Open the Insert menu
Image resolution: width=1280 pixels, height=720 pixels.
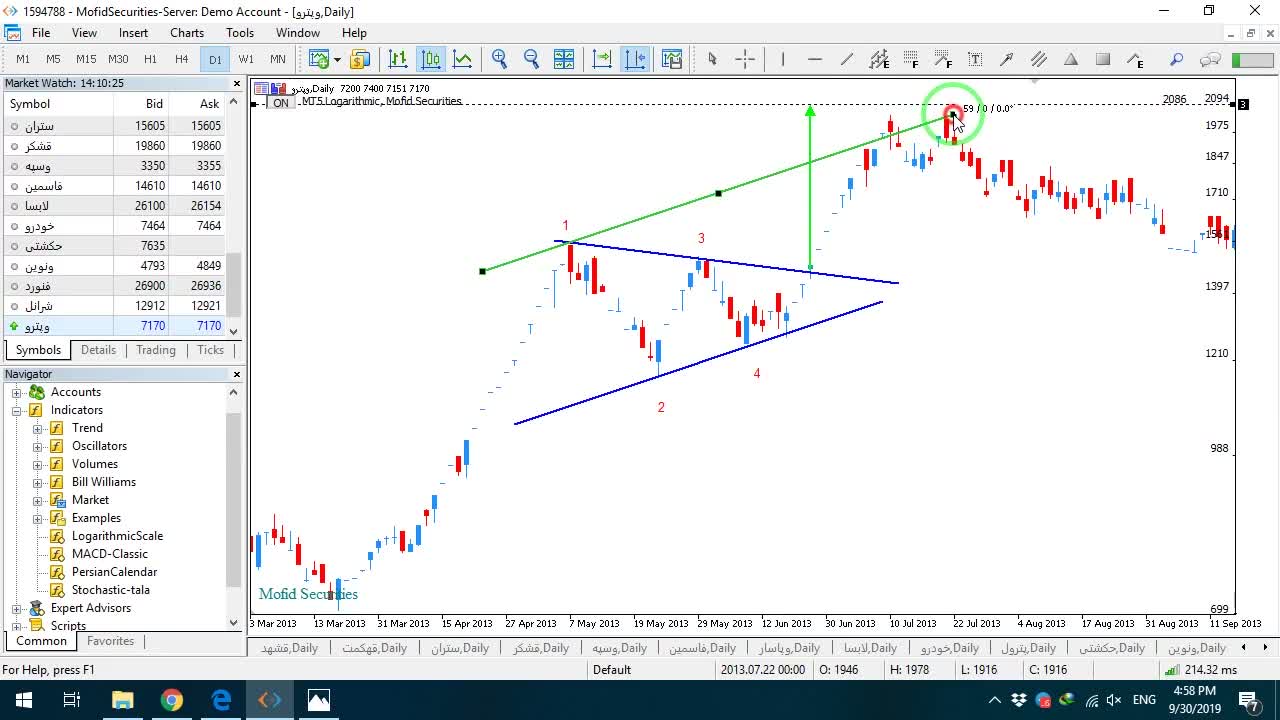pyautogui.click(x=133, y=33)
